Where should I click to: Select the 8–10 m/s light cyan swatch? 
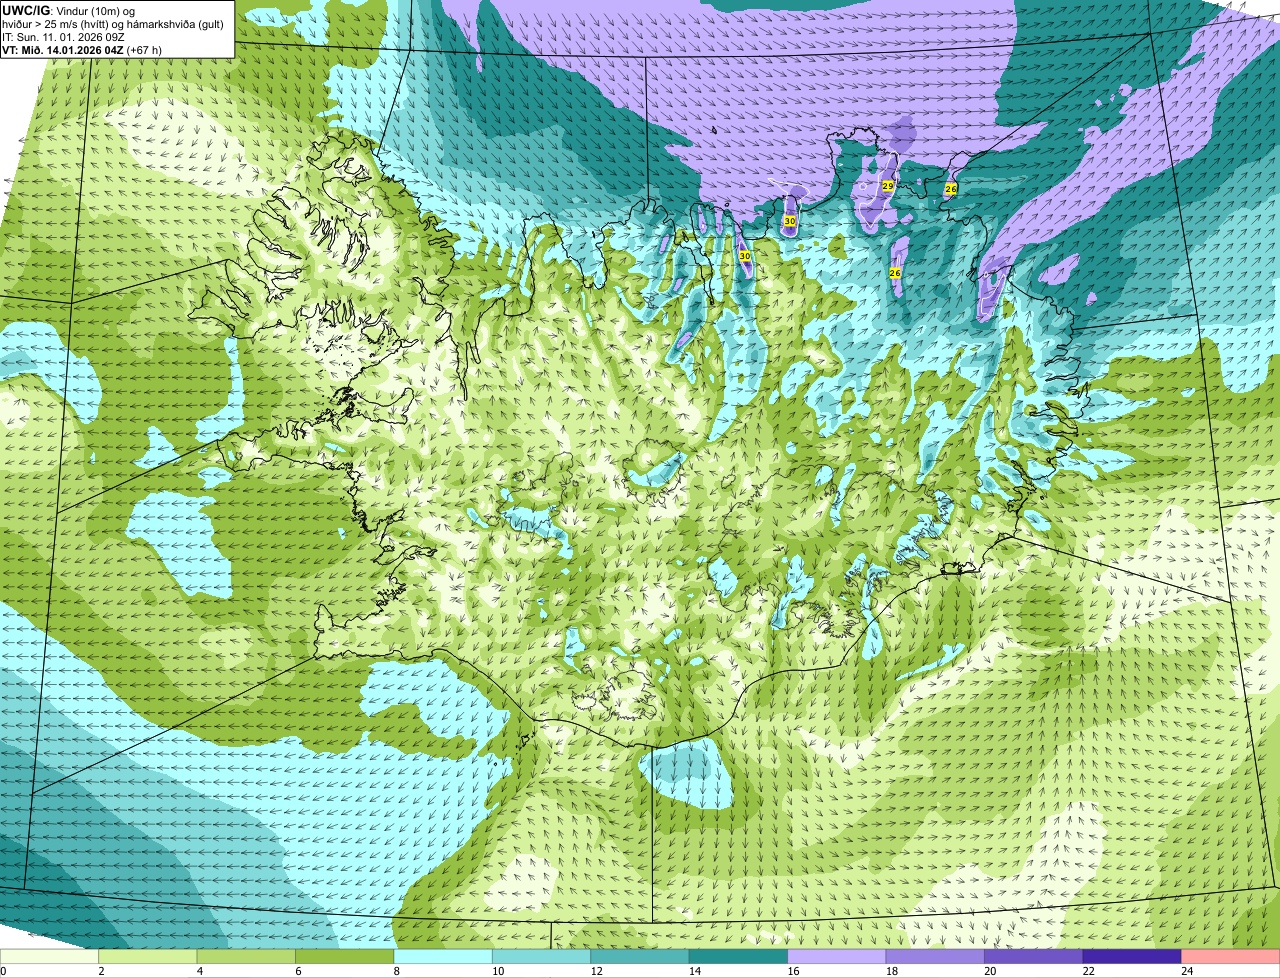point(444,956)
